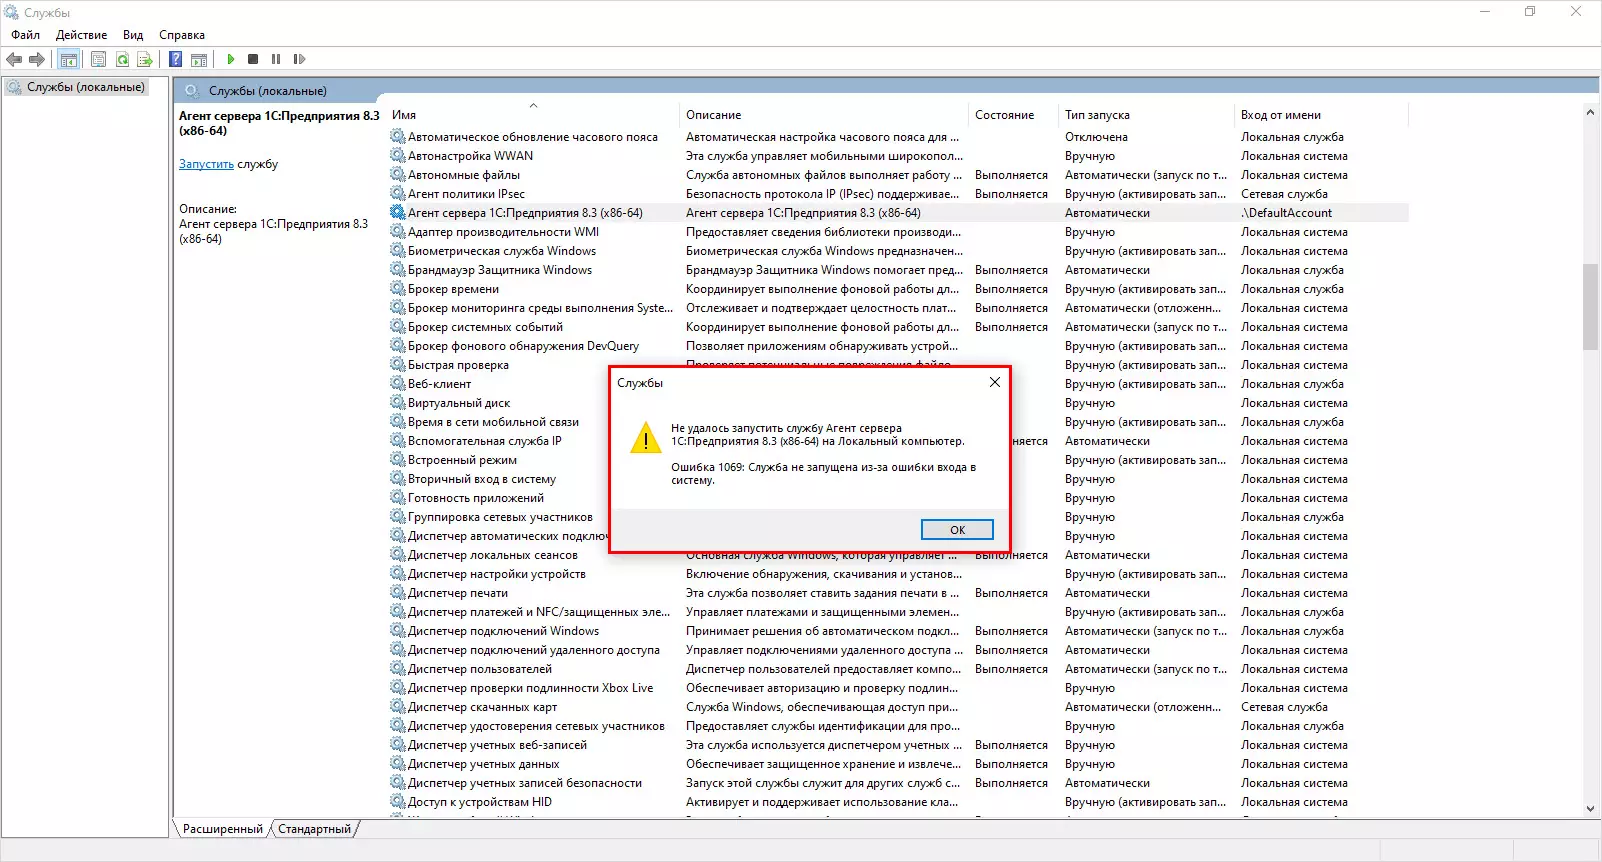Click the gear icon beside 'Быстрая проверка'
The width and height of the screenshot is (1602, 862).
click(398, 365)
